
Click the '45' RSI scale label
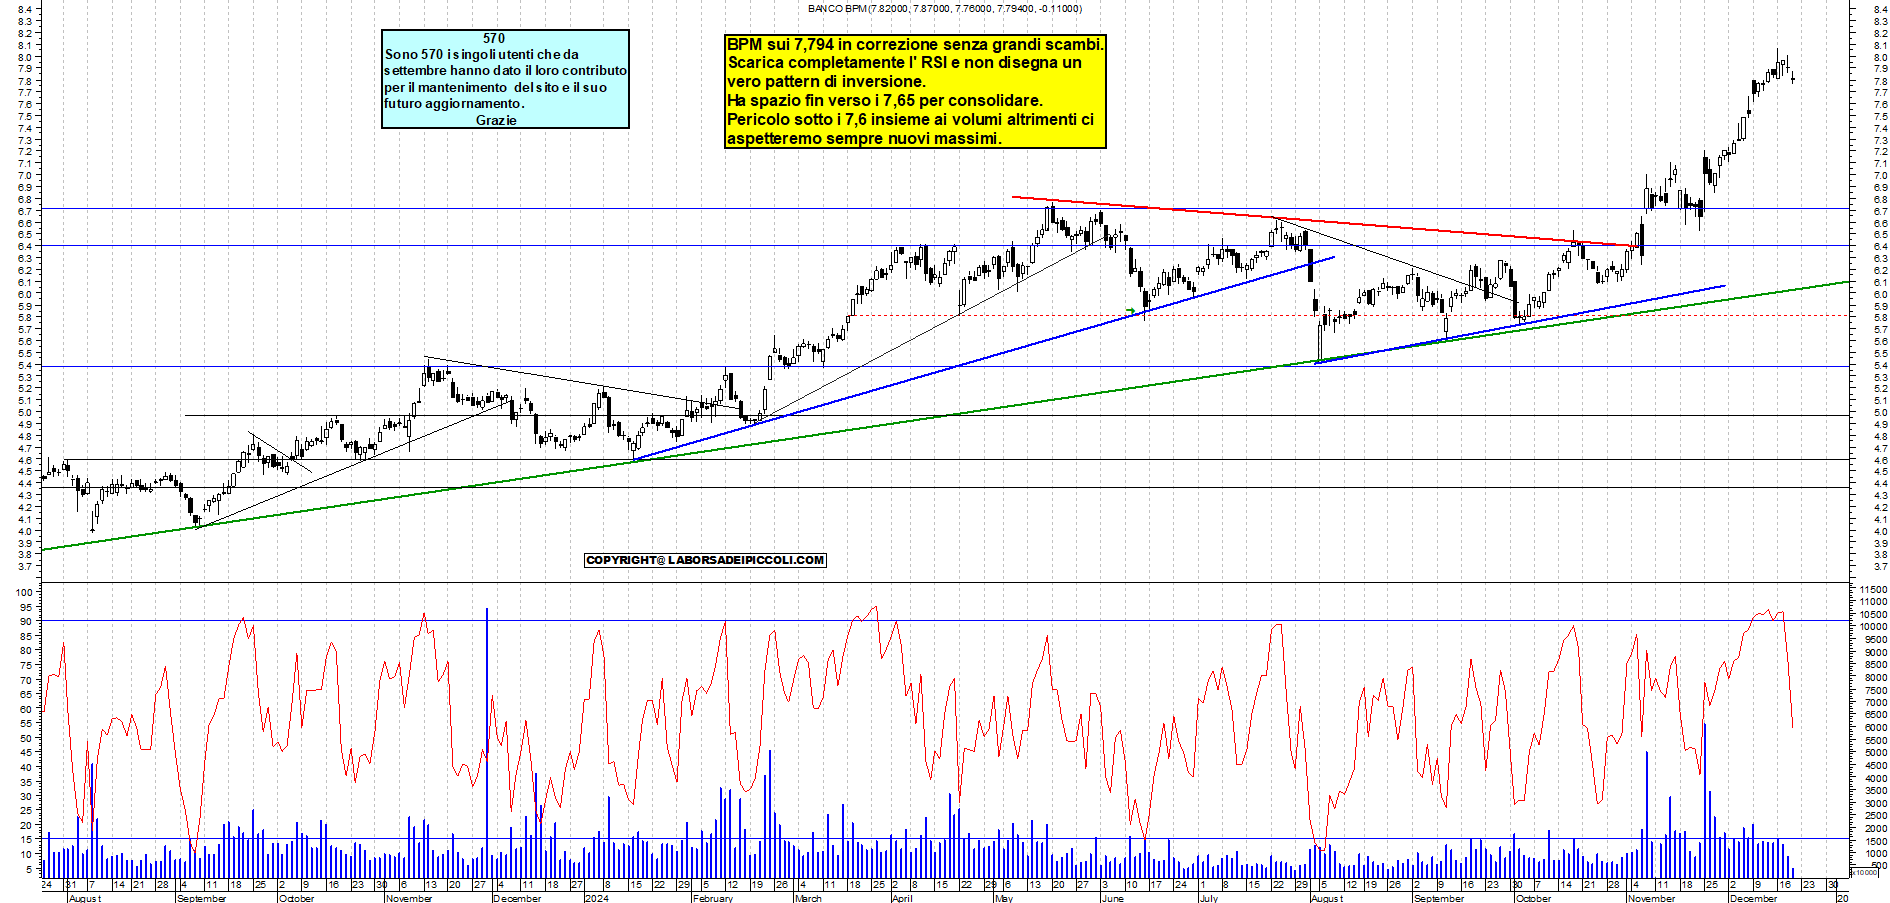point(28,753)
